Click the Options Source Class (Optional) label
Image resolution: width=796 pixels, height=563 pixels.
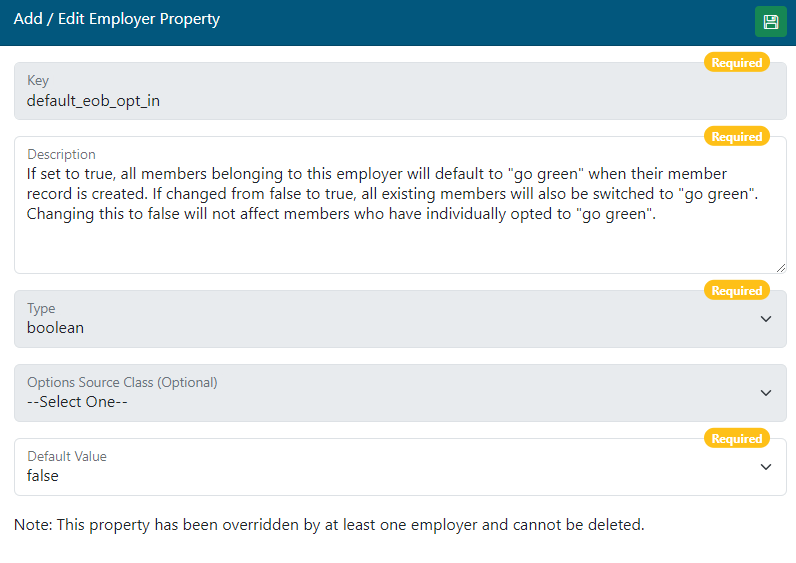pos(122,382)
